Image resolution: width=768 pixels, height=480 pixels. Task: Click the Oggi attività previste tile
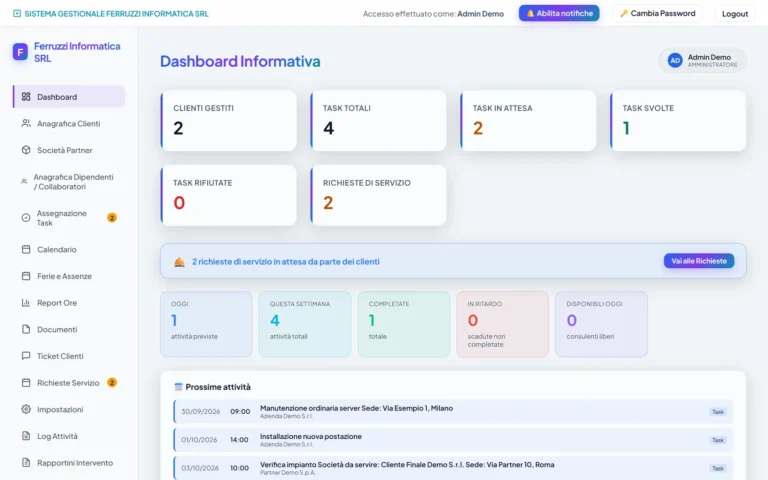click(206, 324)
